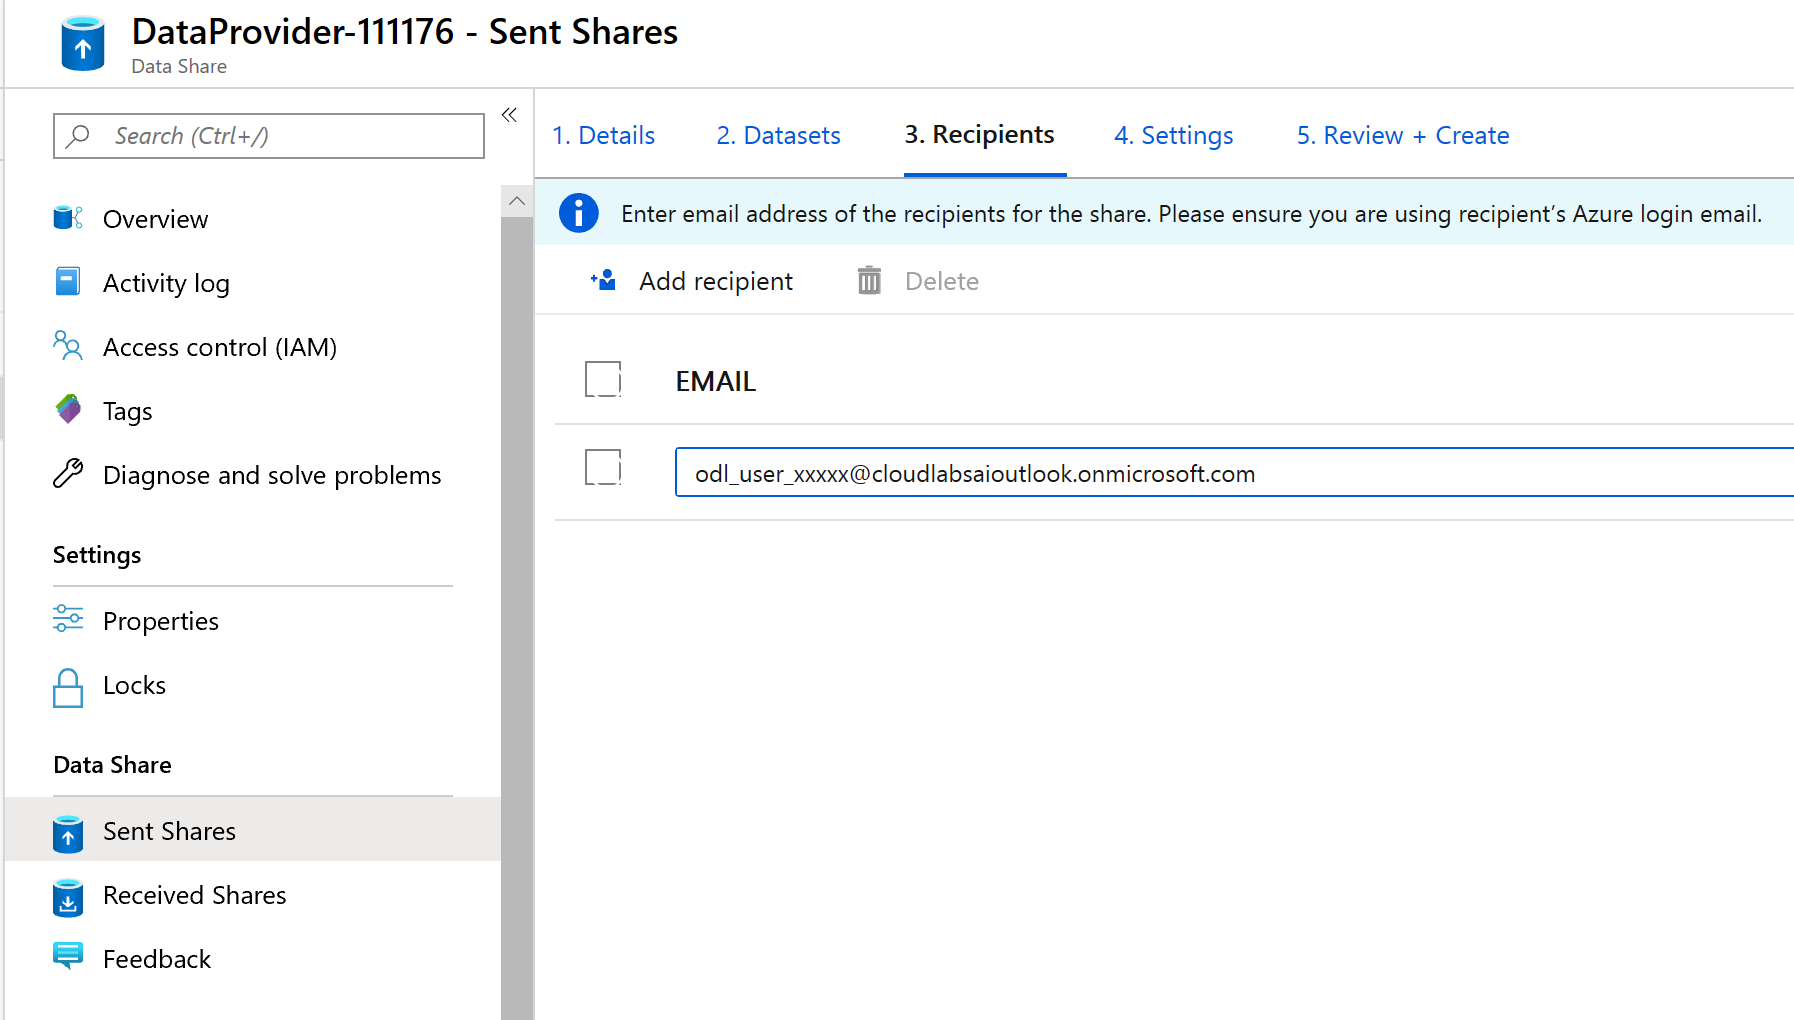The image size is (1794, 1020).
Task: Click the Delete button label
Action: (942, 281)
